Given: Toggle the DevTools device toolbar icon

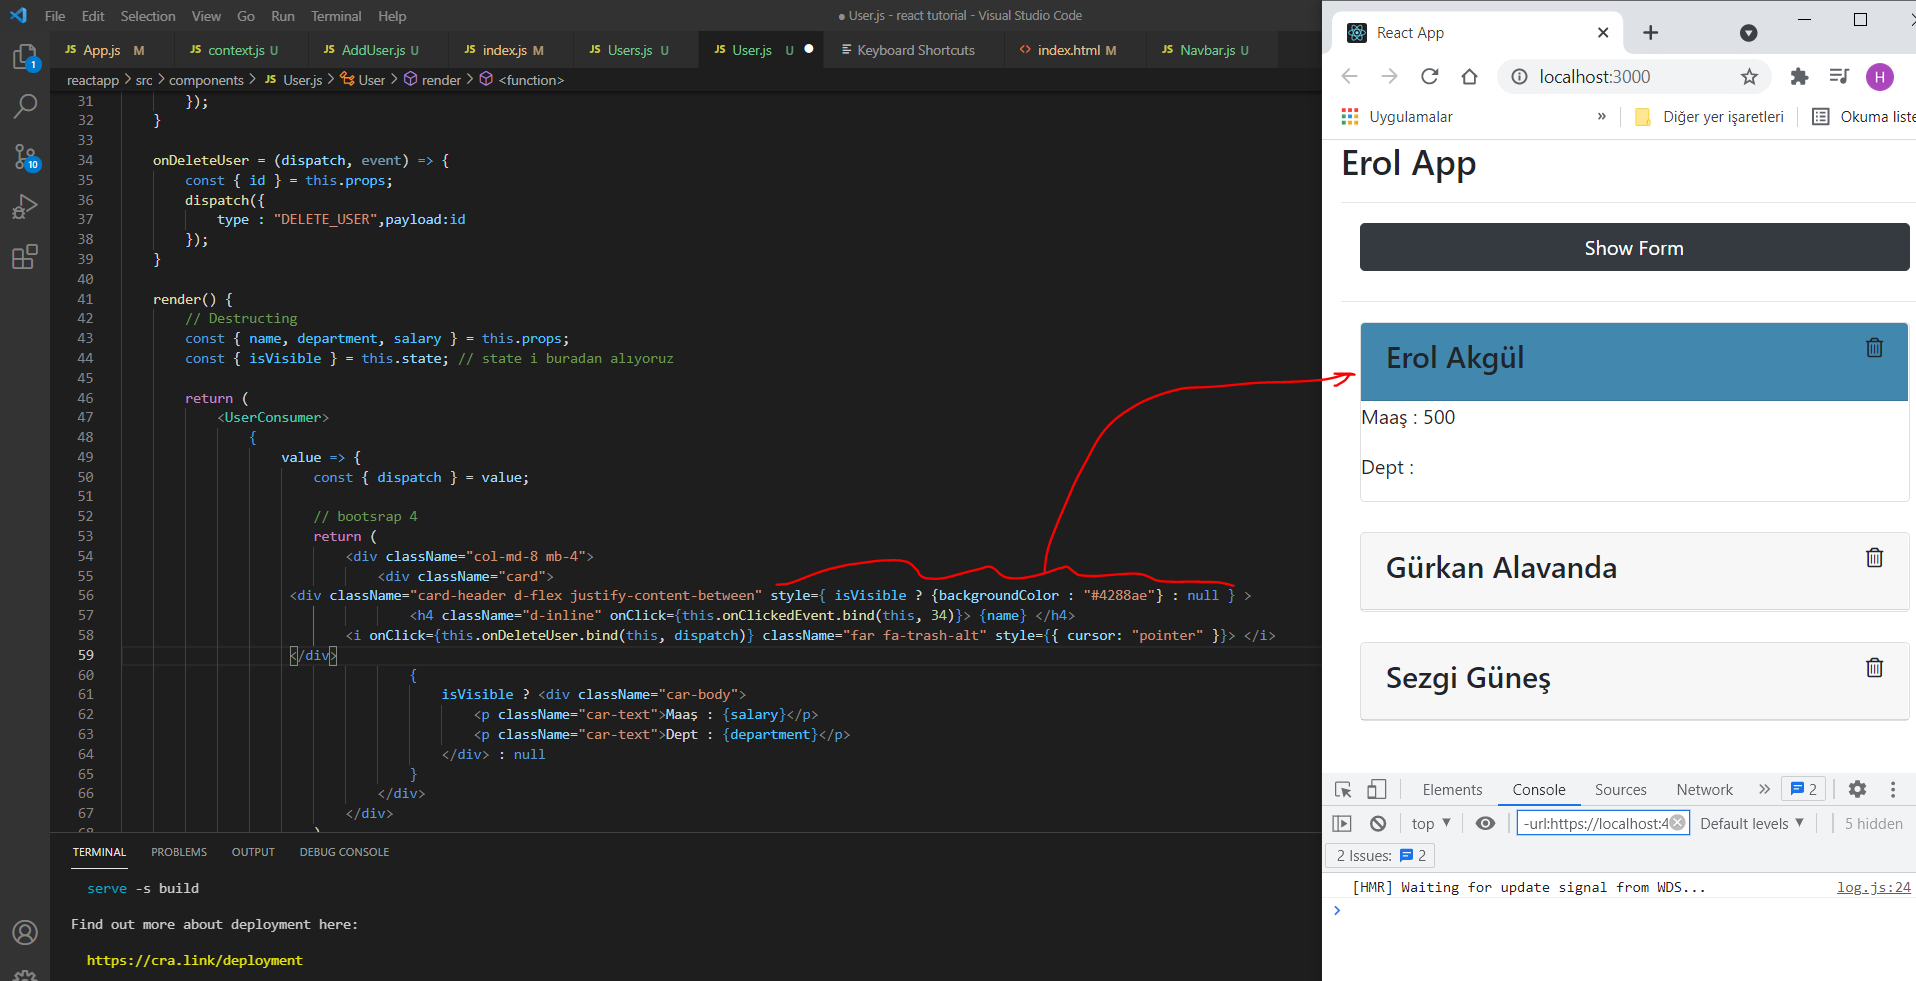Looking at the screenshot, I should [x=1377, y=789].
